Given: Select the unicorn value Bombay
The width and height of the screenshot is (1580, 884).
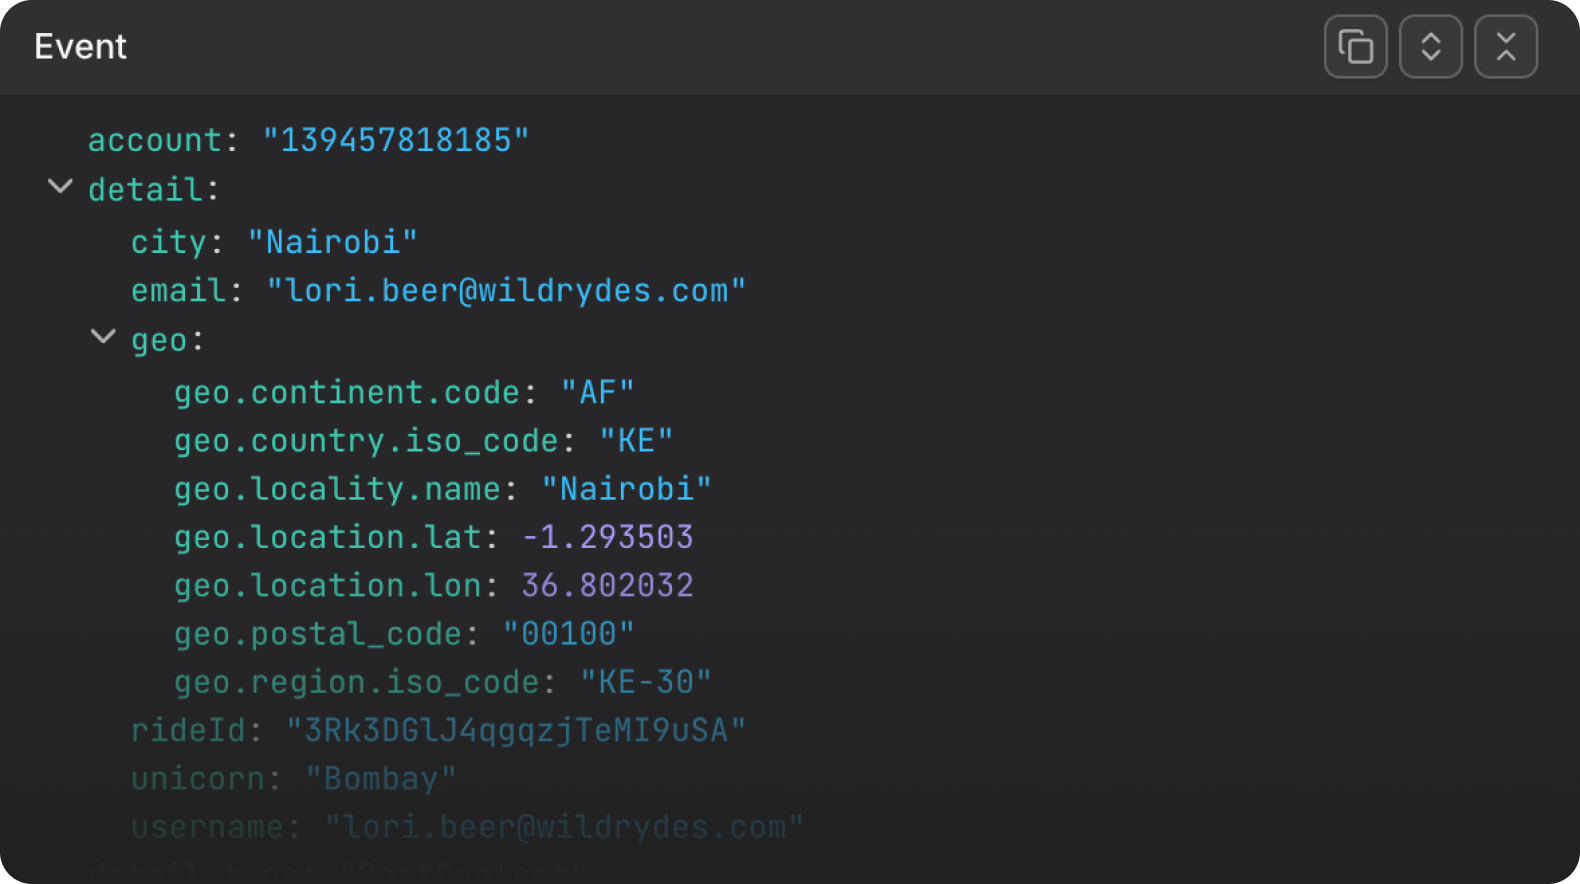Looking at the screenshot, I should coord(381,779).
